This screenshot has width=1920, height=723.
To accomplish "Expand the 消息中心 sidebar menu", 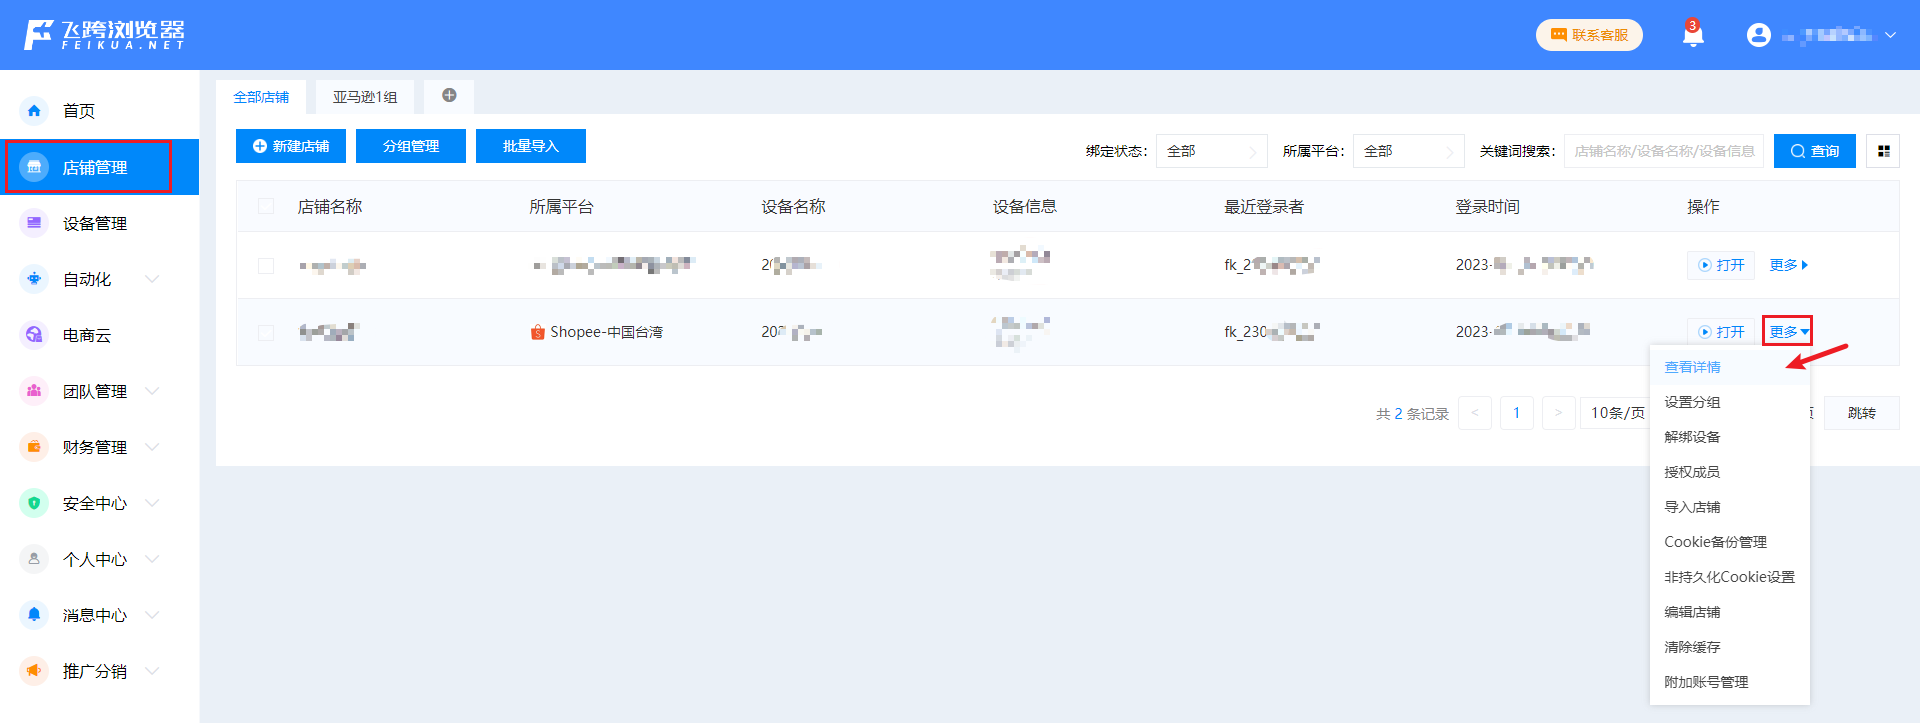I will 153,615.
